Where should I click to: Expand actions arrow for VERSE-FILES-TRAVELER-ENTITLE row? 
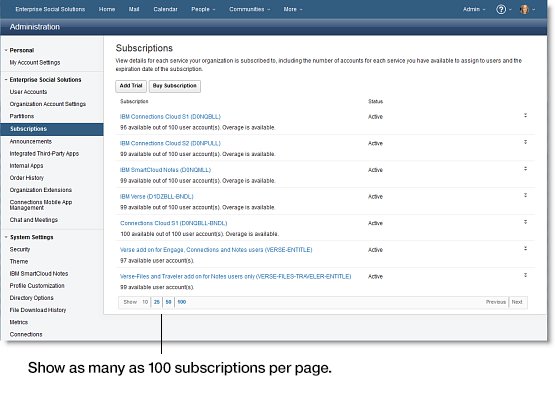point(526,275)
